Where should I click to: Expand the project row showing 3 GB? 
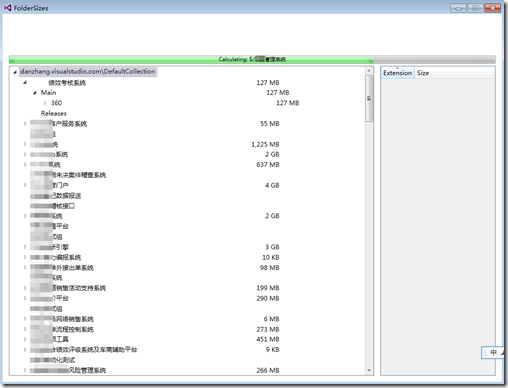tap(25, 247)
